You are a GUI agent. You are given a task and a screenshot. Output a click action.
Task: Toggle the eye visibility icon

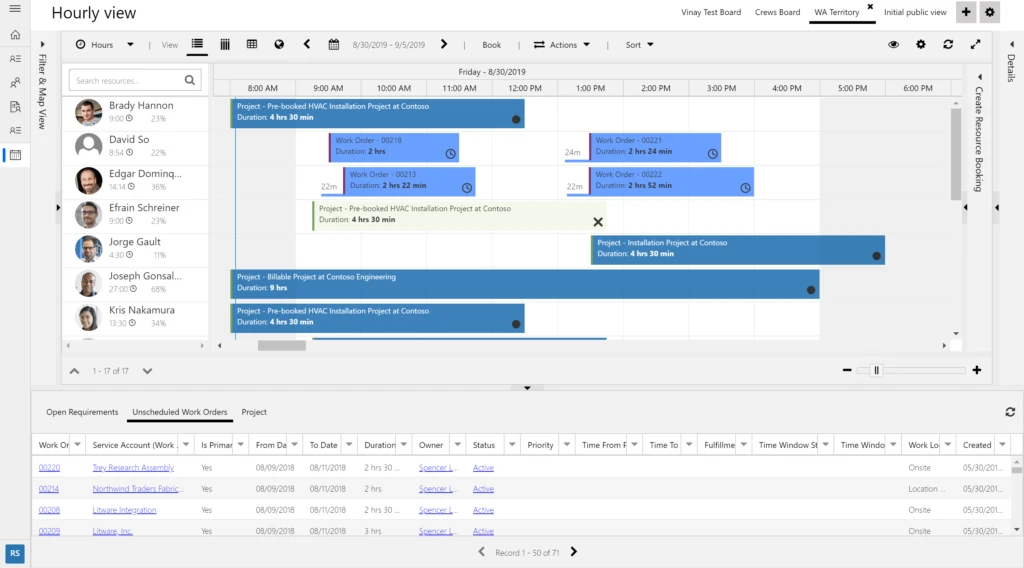(893, 45)
